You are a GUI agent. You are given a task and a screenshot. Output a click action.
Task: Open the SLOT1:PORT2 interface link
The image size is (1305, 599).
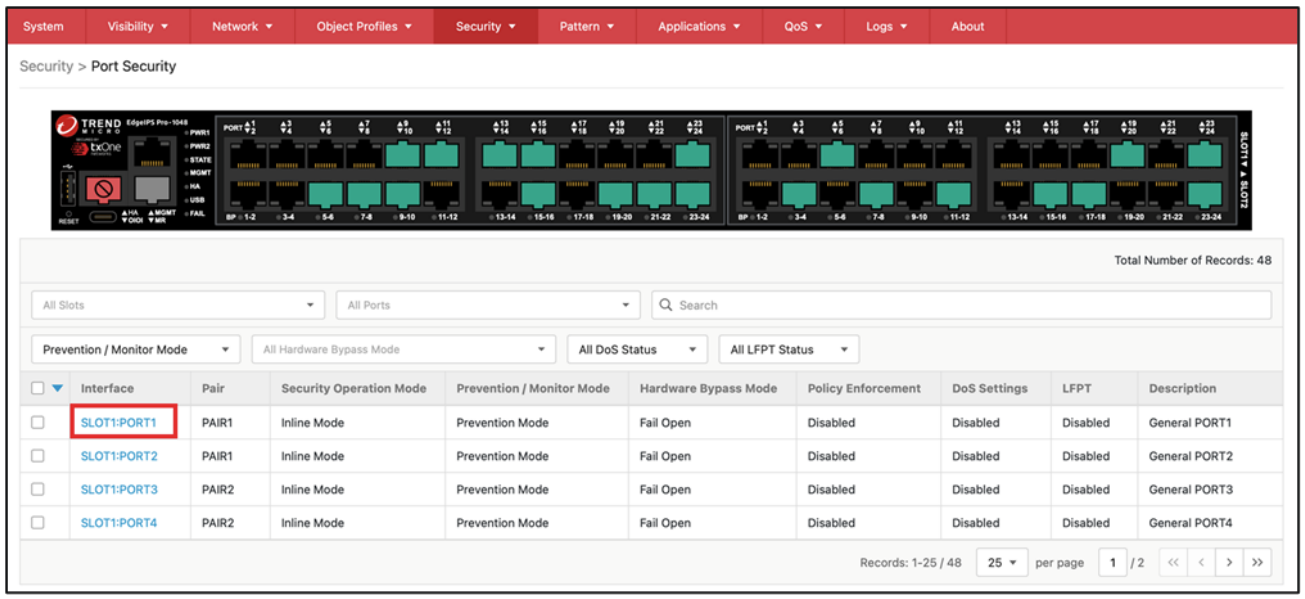(119, 456)
